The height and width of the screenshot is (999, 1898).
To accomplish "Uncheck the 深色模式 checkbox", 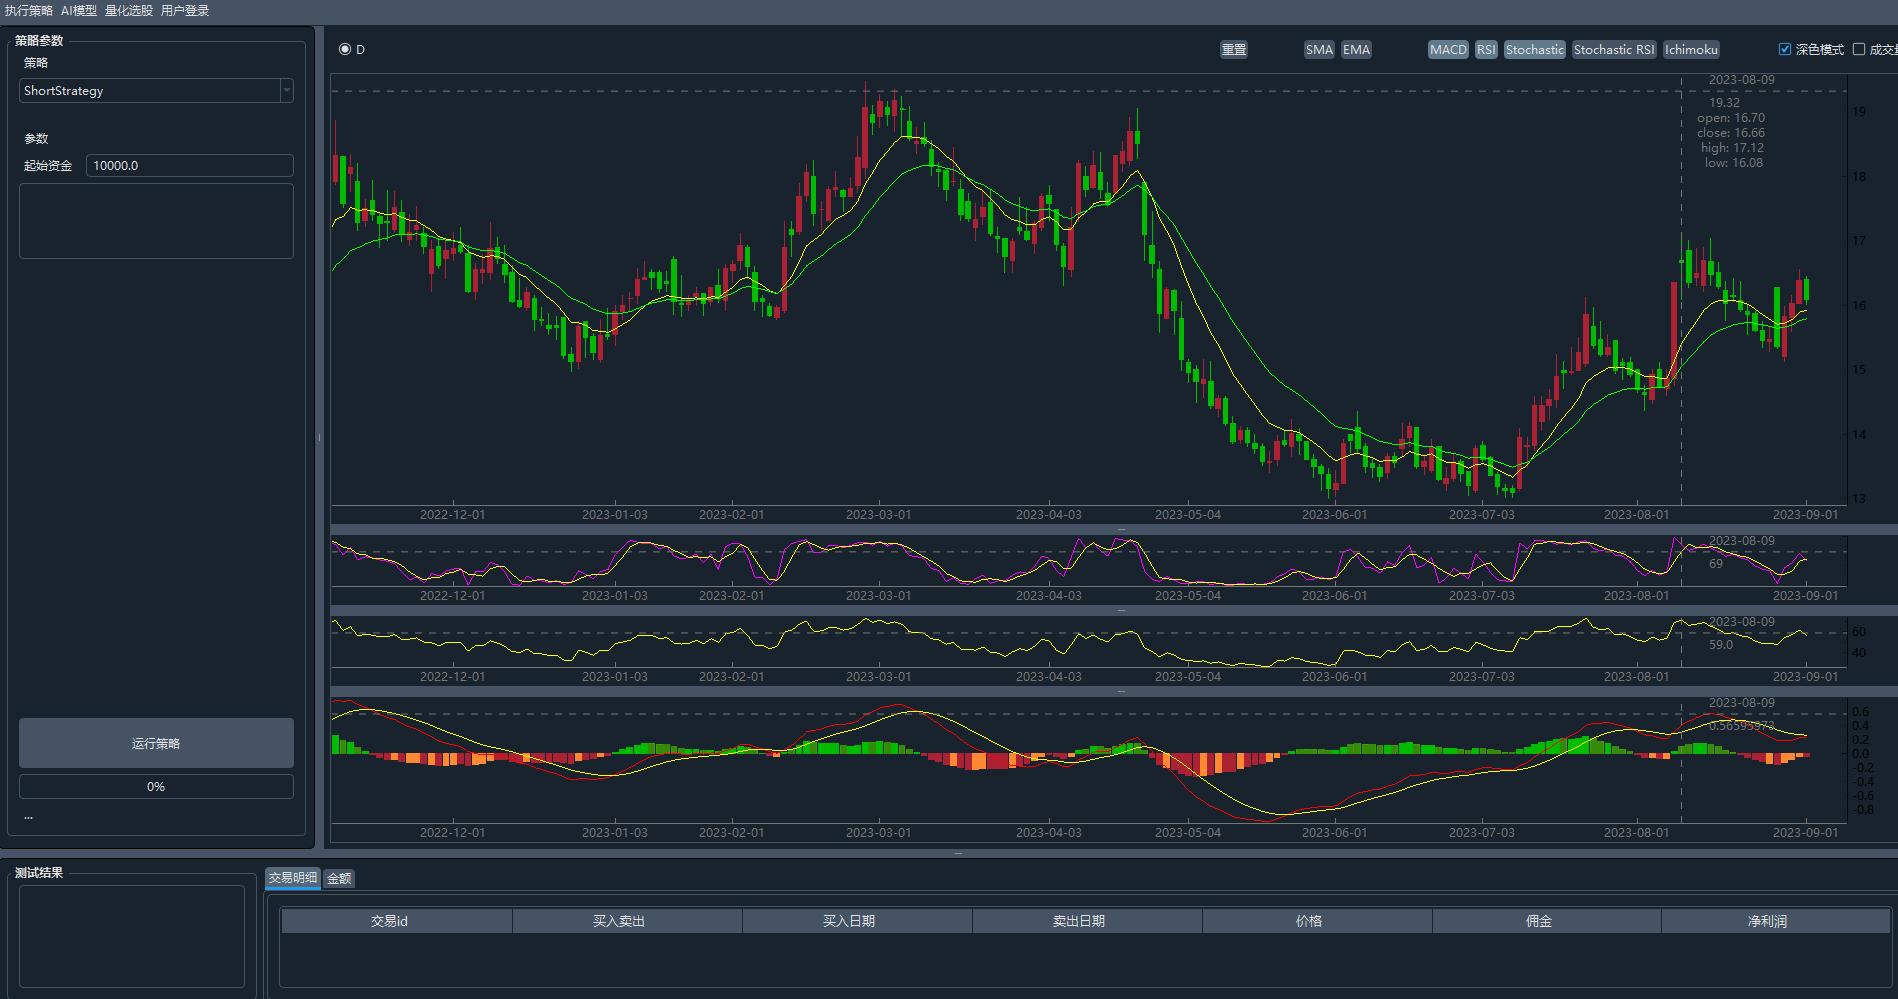I will coord(1785,49).
